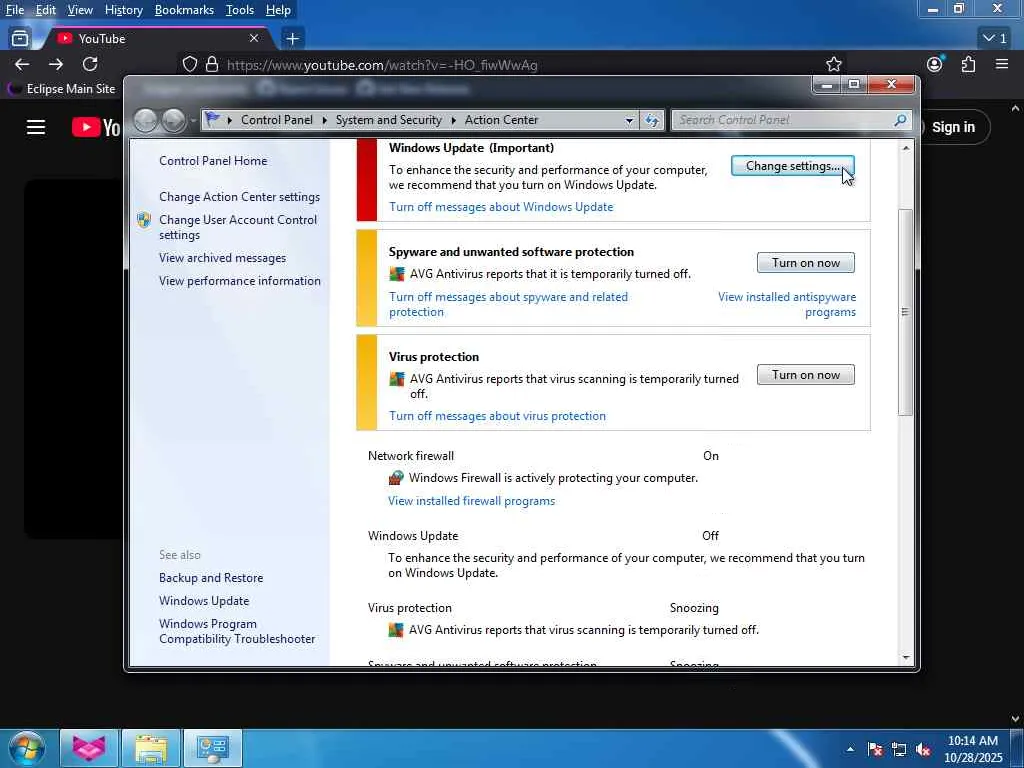This screenshot has height=768, width=1024.
Task: Open the Tools menu
Action: [x=240, y=10]
